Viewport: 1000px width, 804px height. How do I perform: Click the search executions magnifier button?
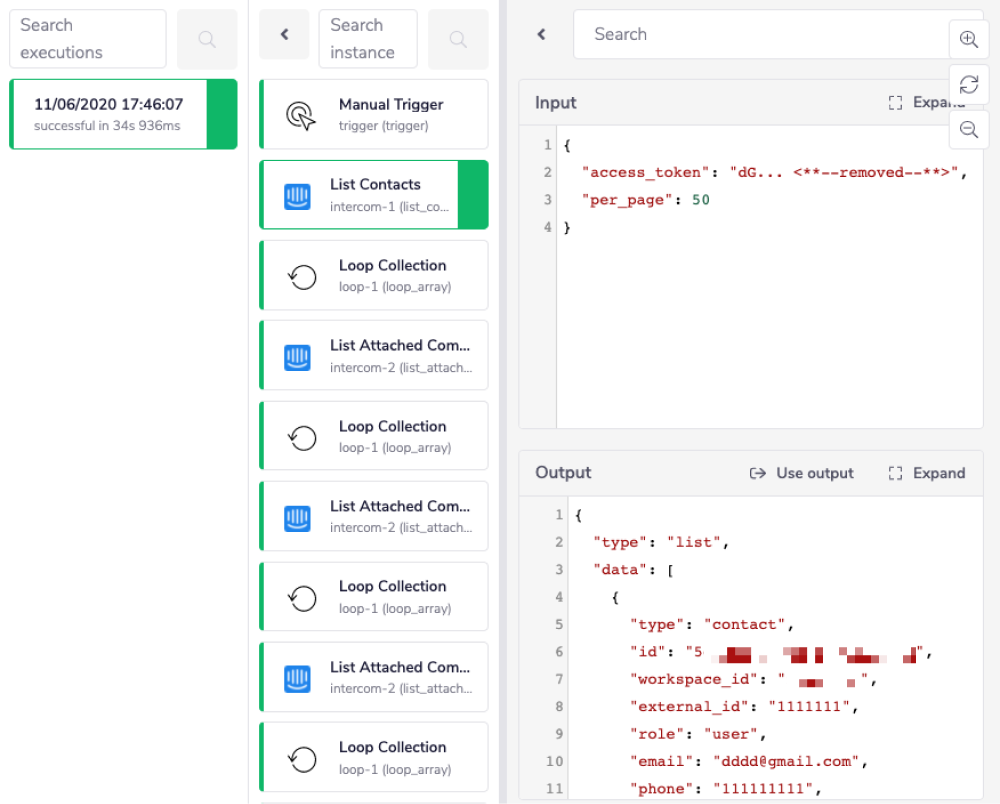[207, 39]
